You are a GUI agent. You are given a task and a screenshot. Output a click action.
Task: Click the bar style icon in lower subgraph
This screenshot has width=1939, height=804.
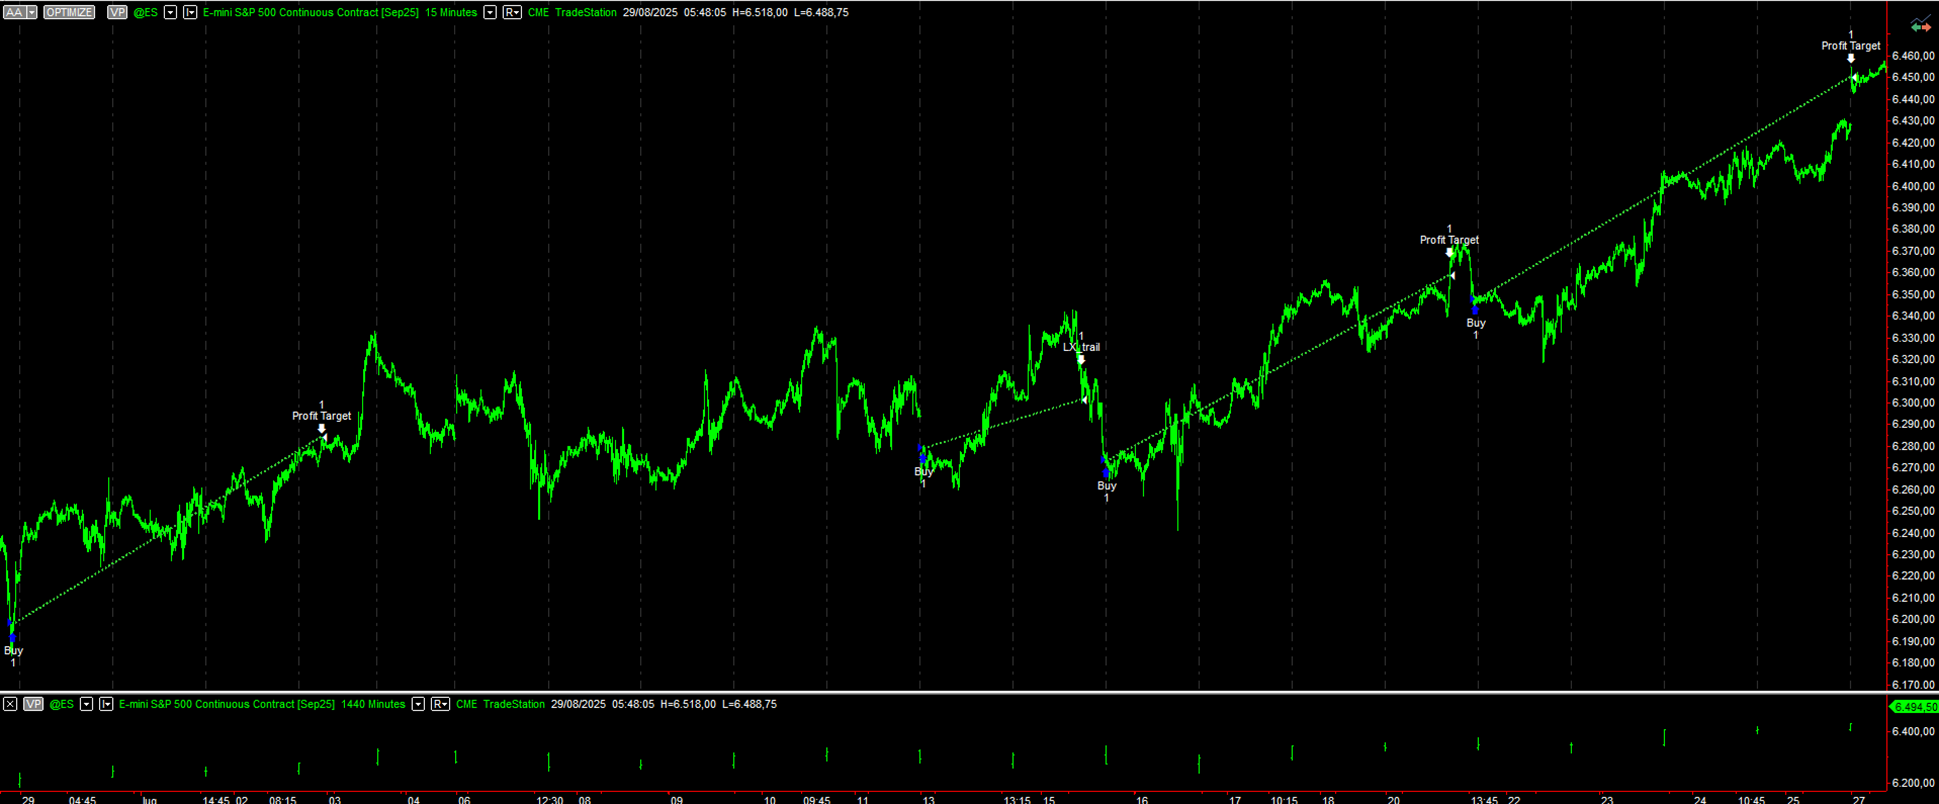(x=106, y=704)
